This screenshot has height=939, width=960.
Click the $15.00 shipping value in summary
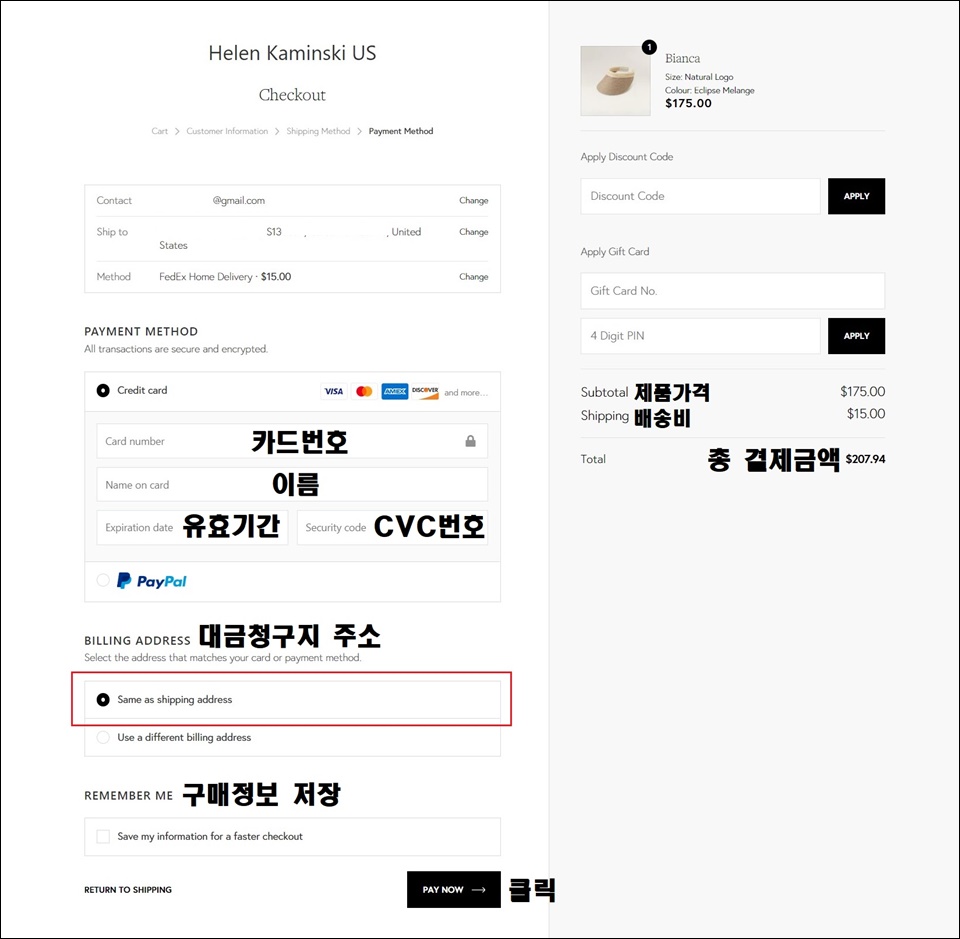[x=866, y=414]
